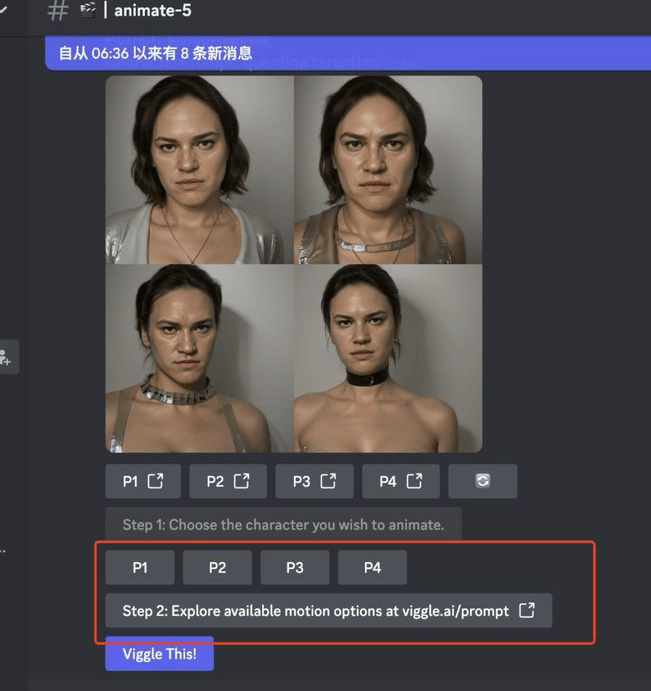Choose character P4 to animate
The width and height of the screenshot is (651, 691).
coord(372,568)
